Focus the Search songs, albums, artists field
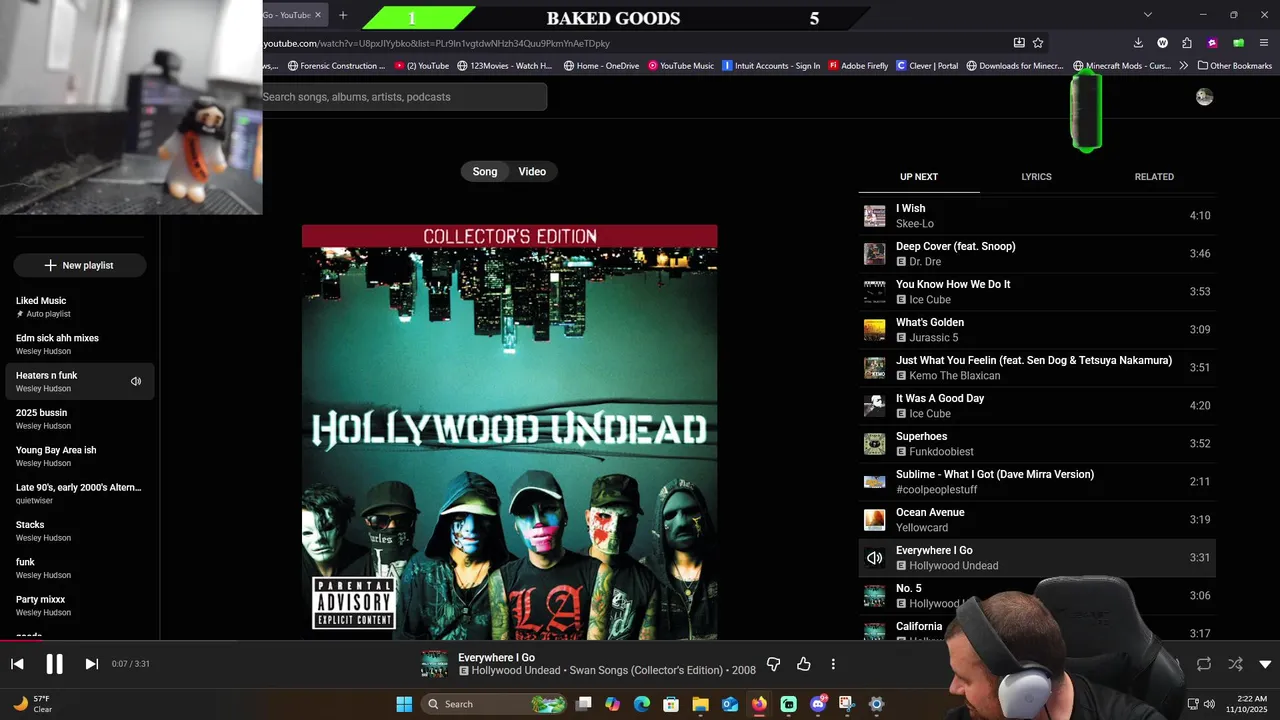1280x720 pixels. click(404, 97)
